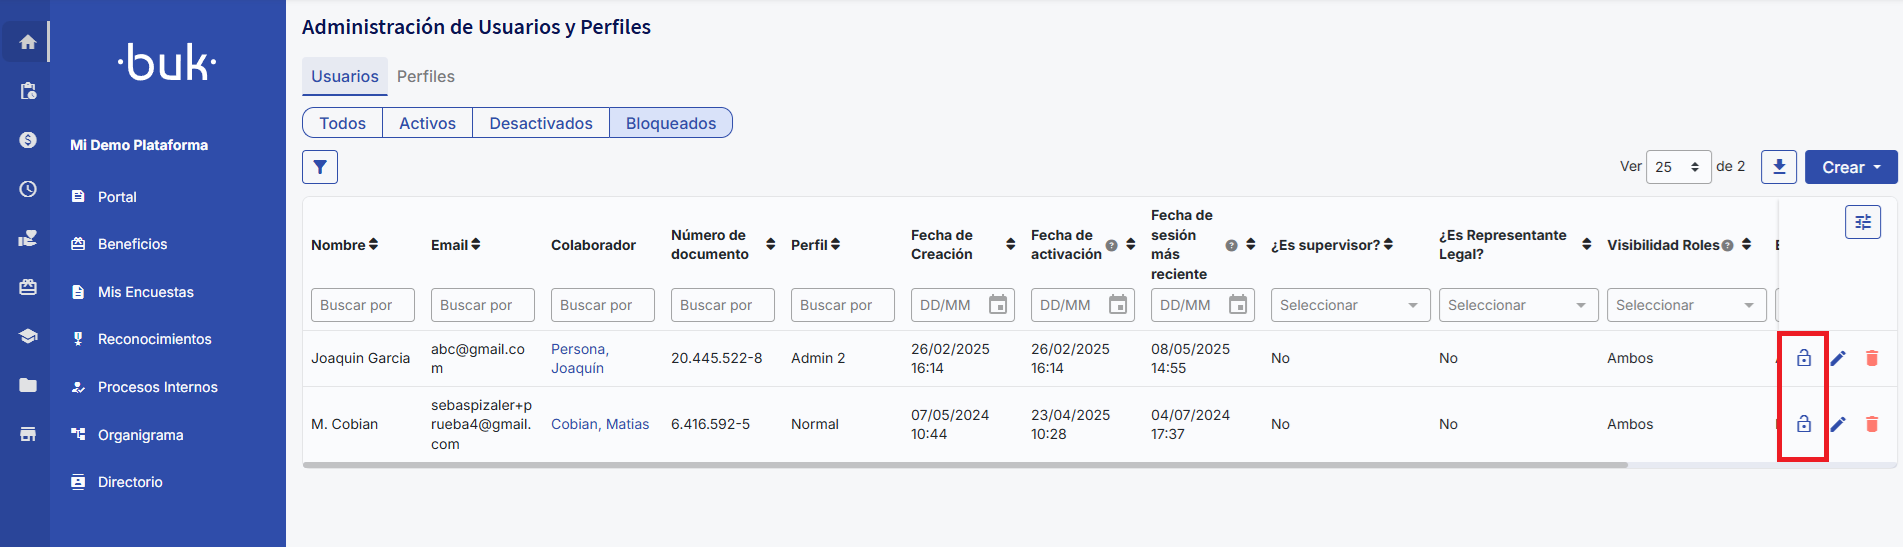1903x547 pixels.
Task: Select the Todos users filter
Action: (x=342, y=123)
